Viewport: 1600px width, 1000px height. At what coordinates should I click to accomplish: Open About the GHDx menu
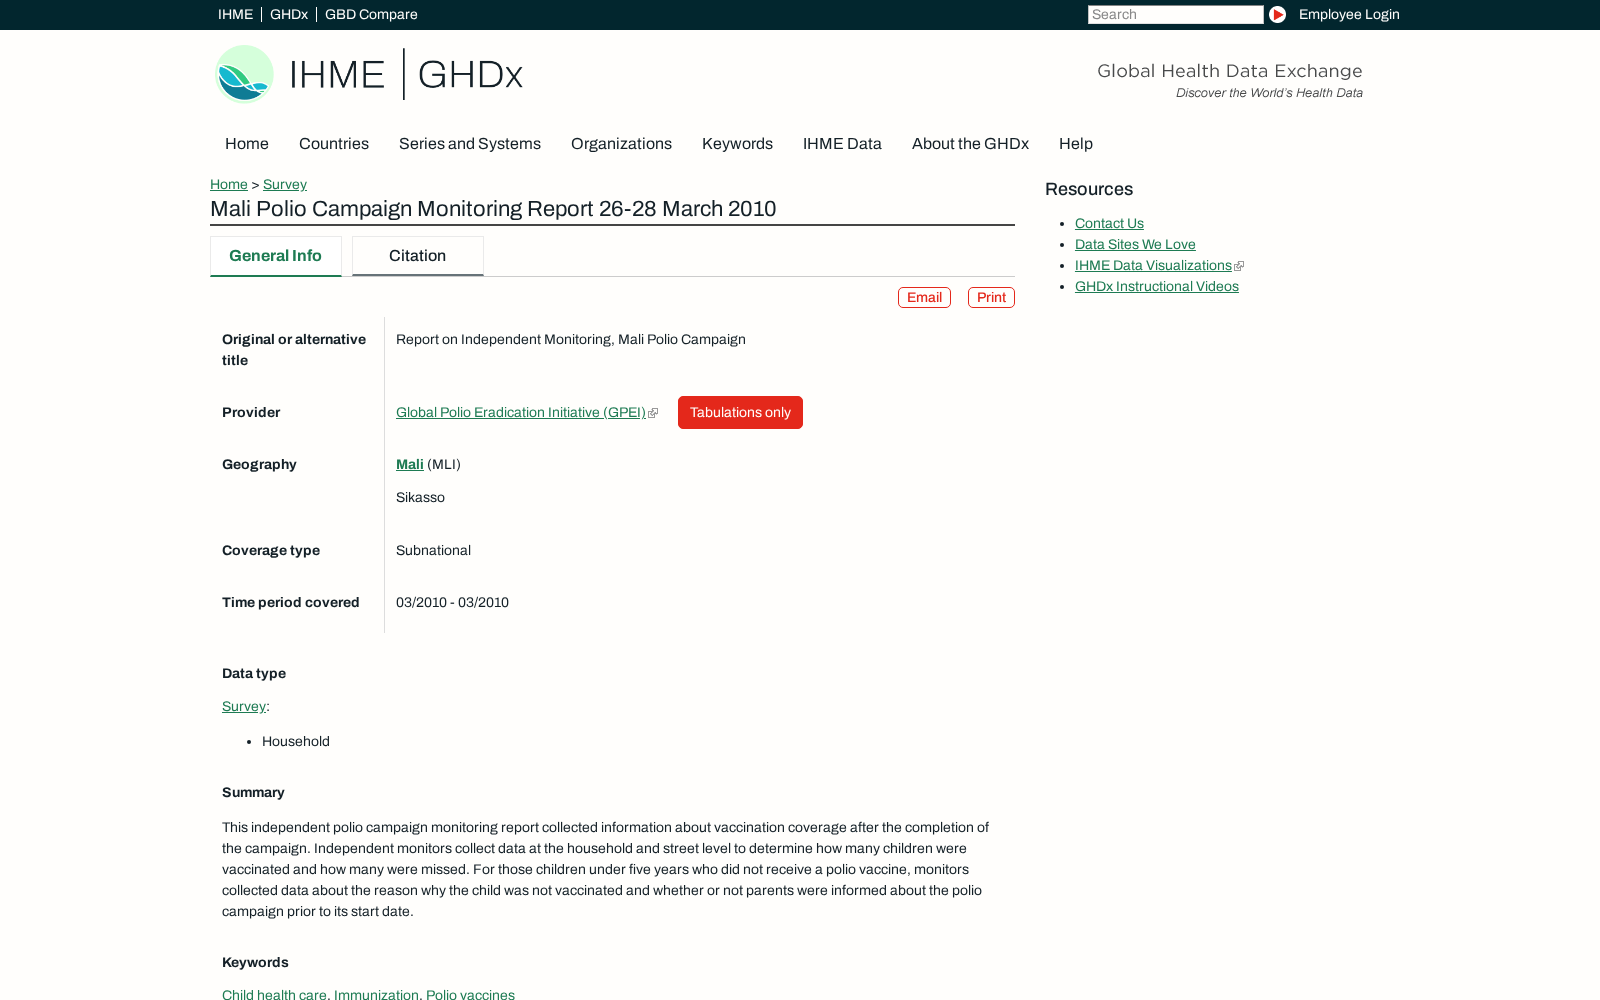970,144
